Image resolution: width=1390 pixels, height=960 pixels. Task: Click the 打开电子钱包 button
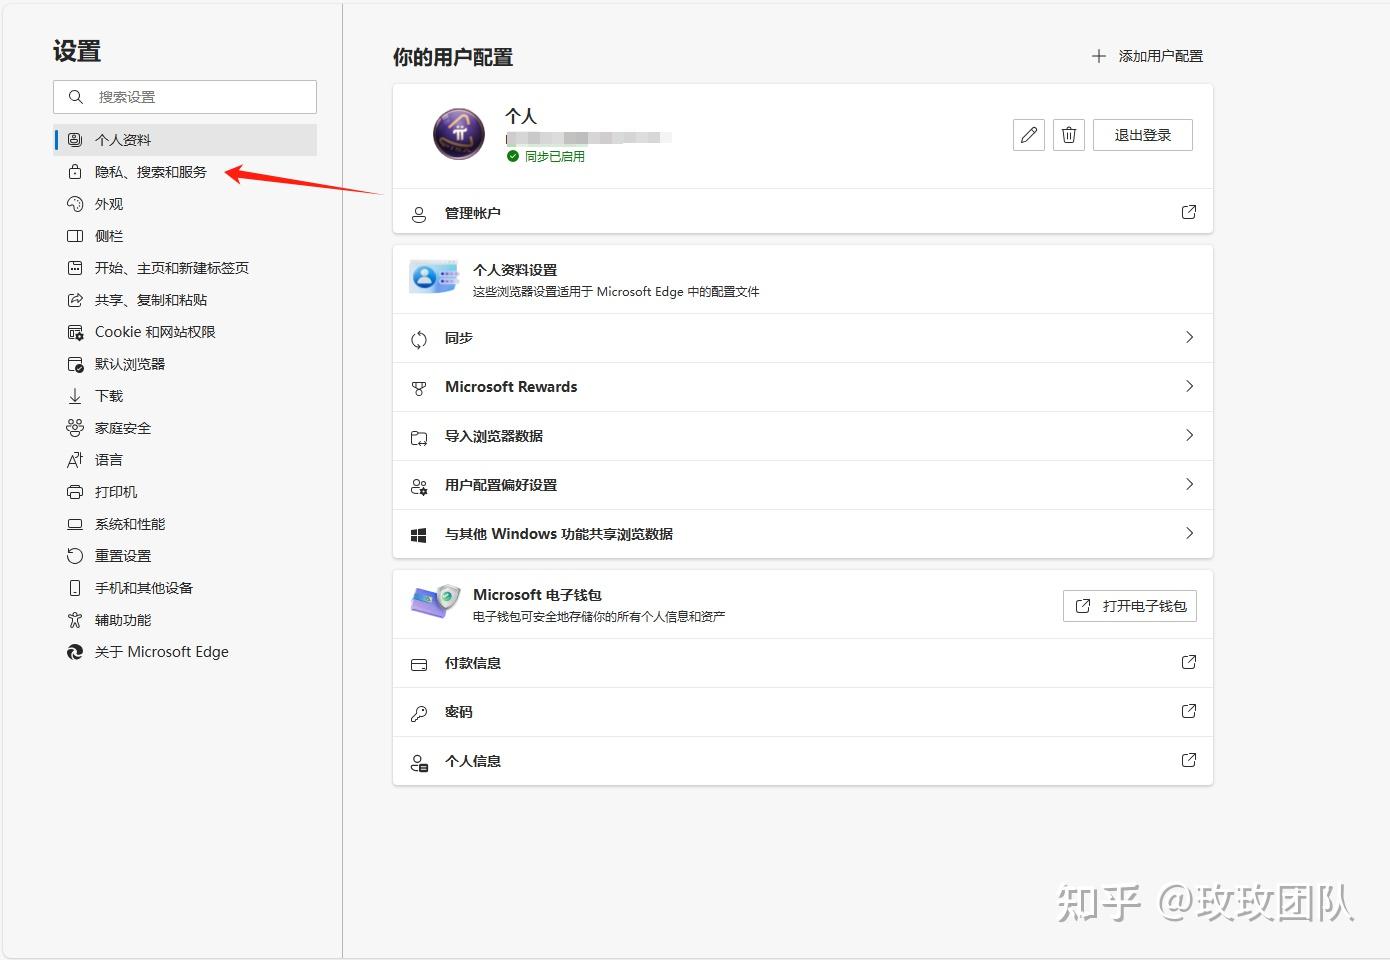click(x=1129, y=605)
